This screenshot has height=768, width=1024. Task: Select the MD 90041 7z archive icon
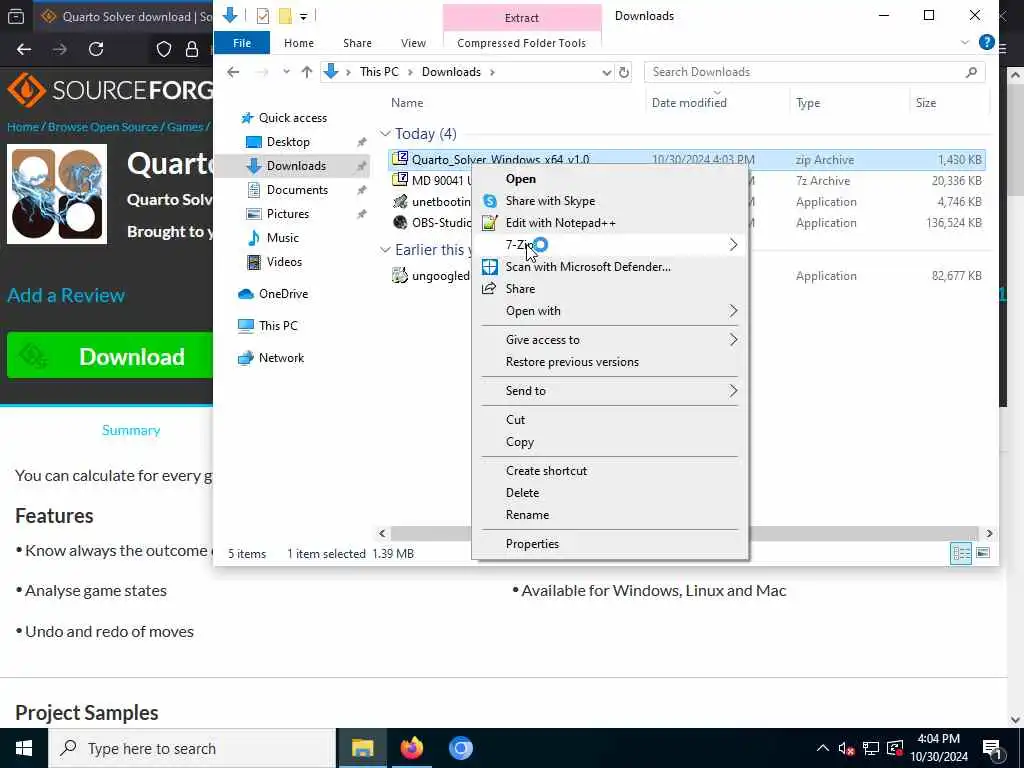pos(400,180)
